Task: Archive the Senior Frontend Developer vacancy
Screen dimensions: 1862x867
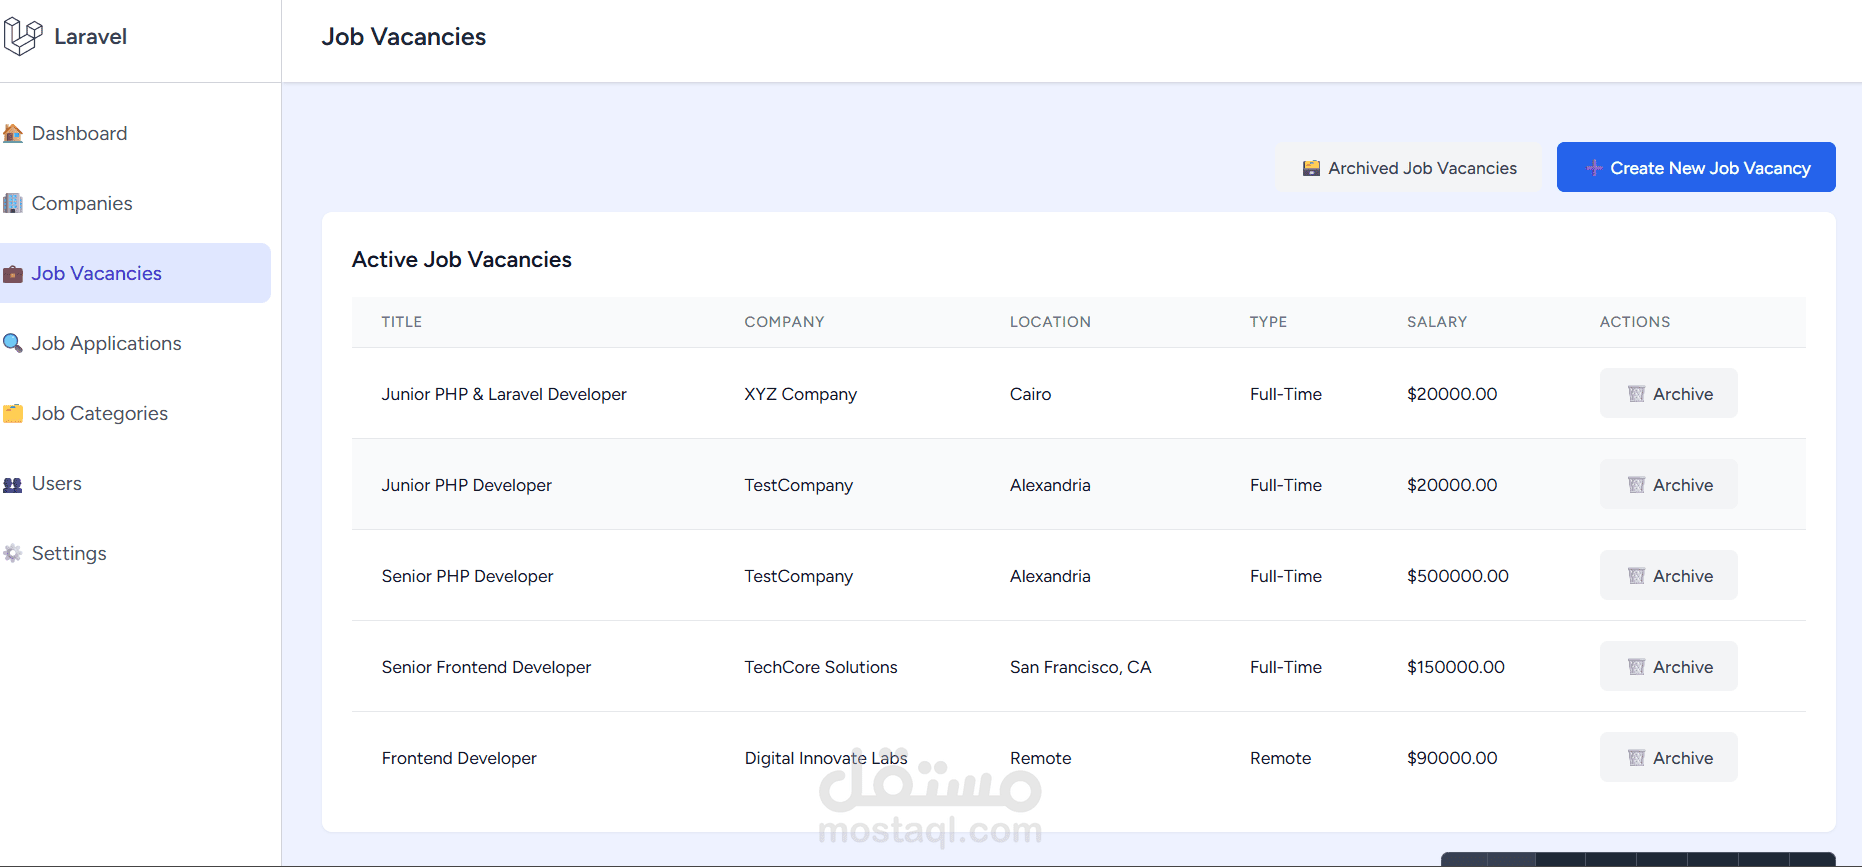Action: [x=1668, y=667]
